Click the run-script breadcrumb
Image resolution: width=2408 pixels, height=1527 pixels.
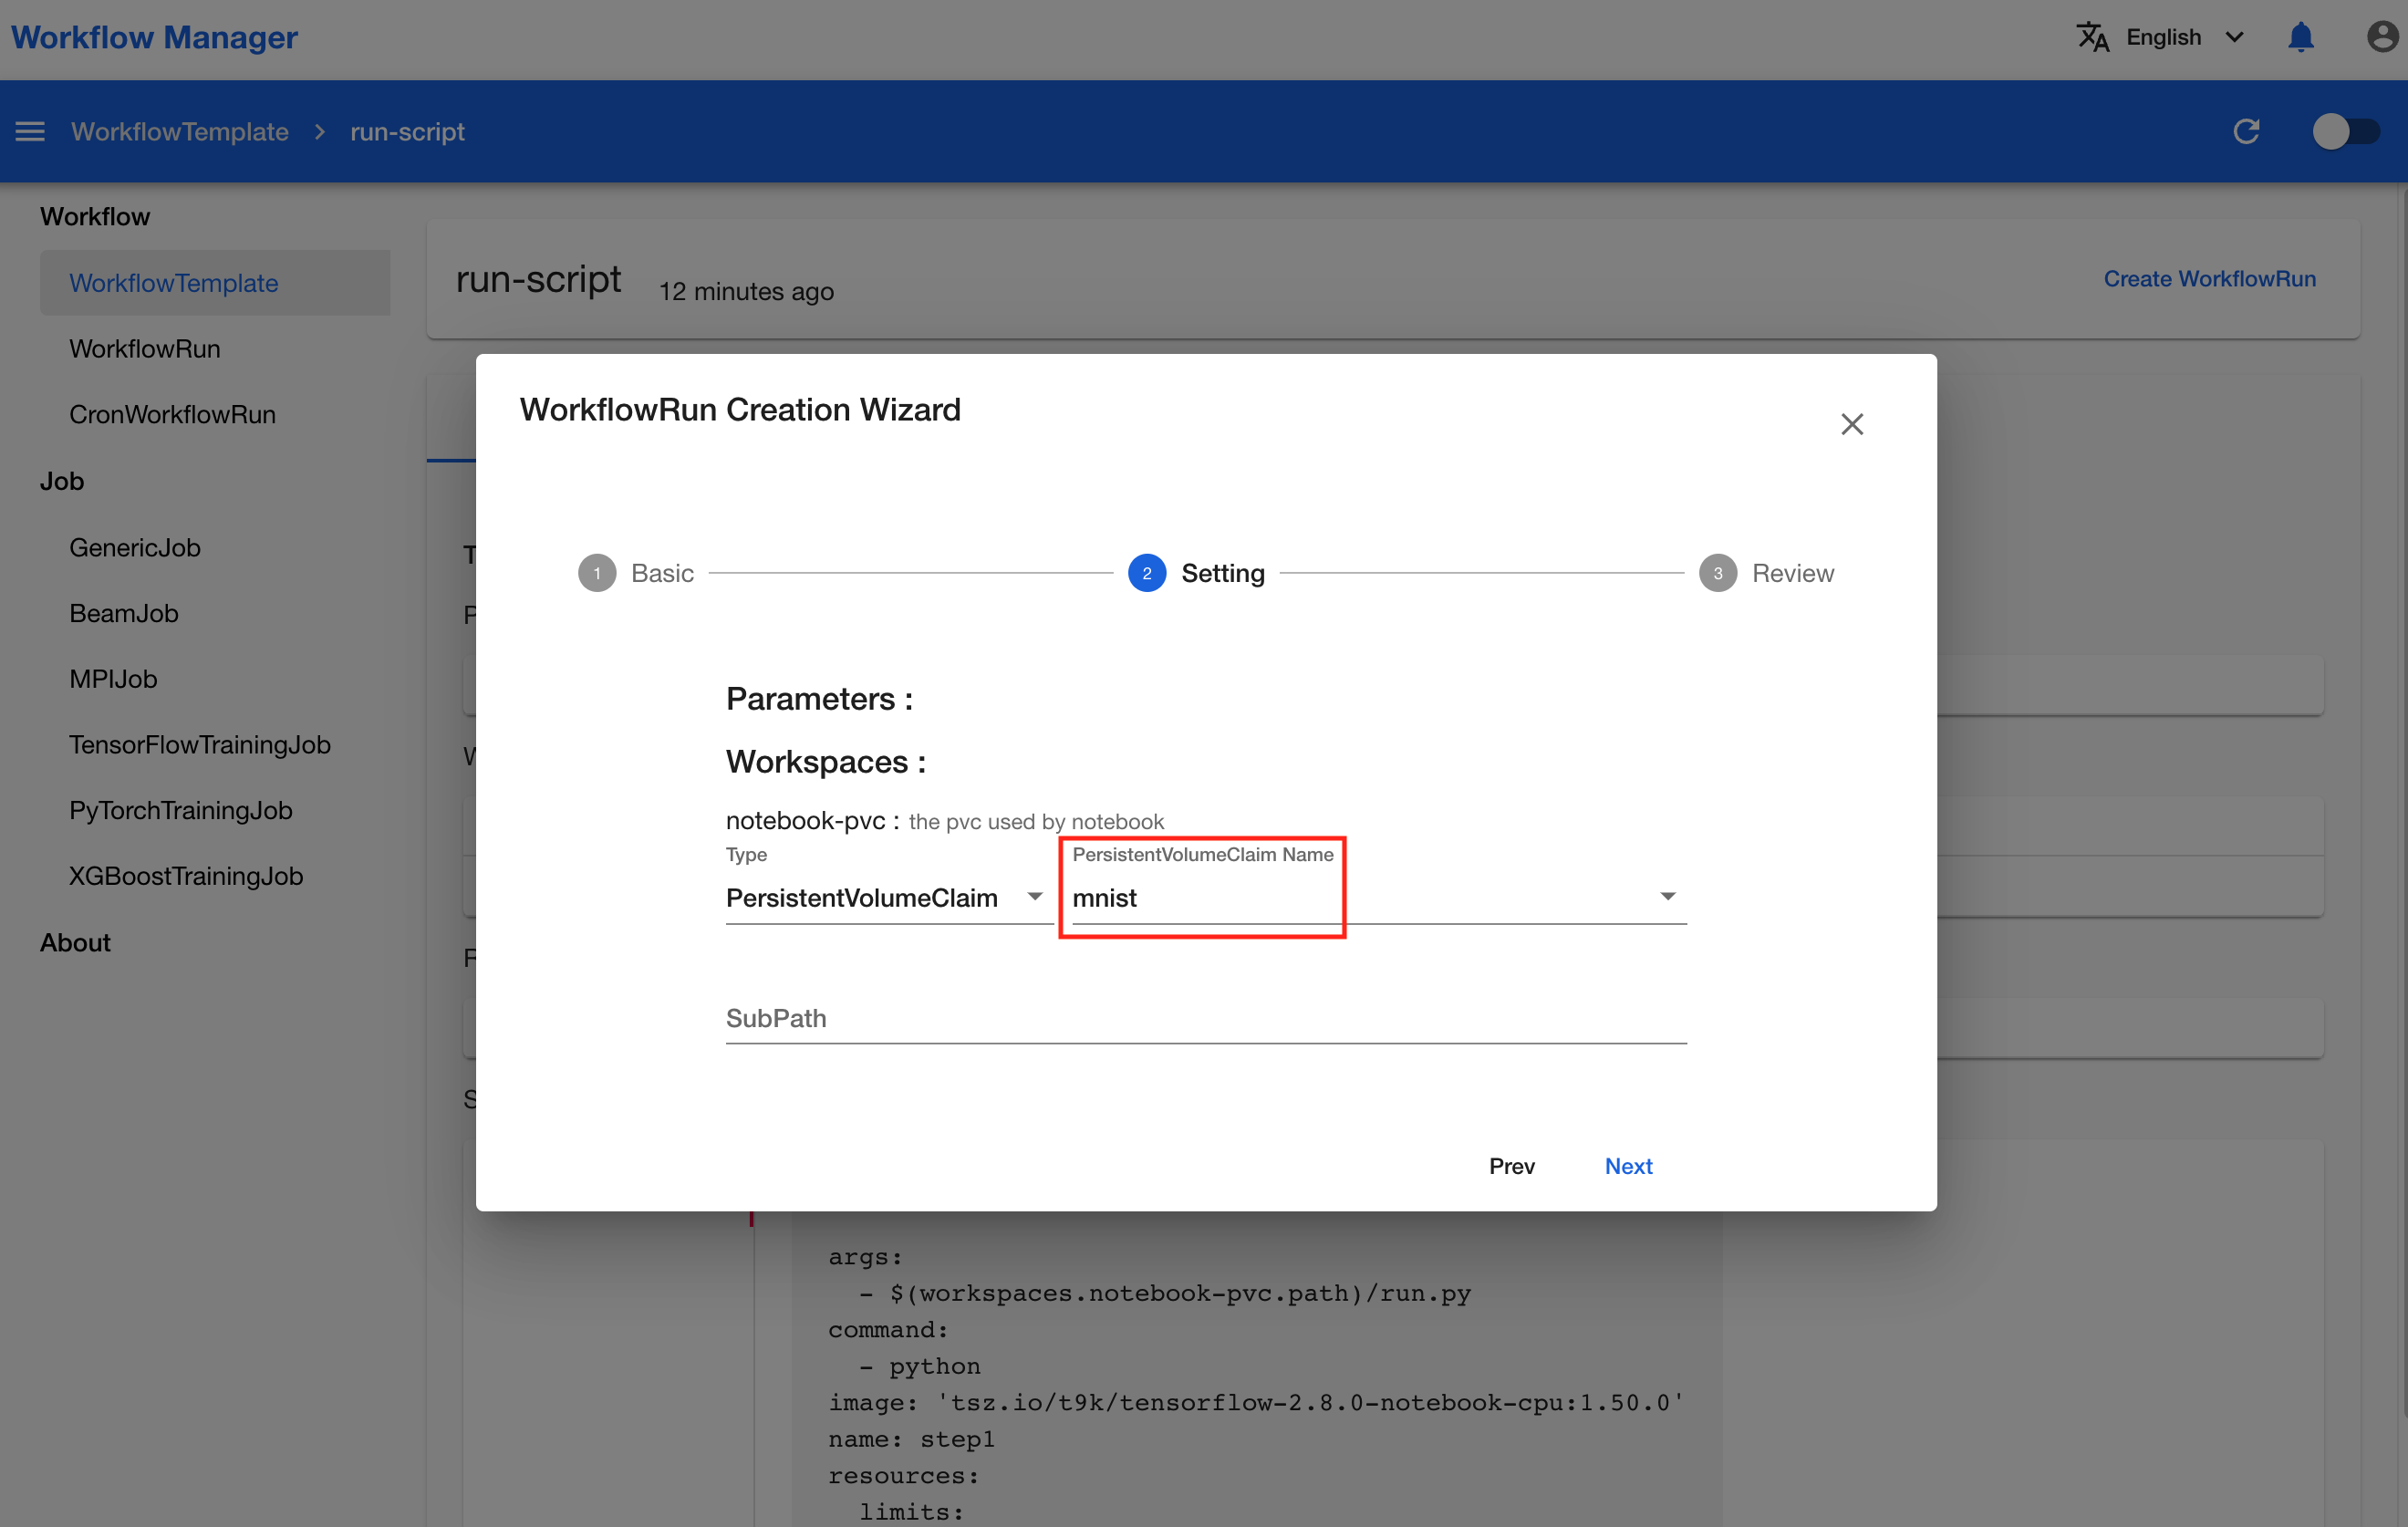[x=407, y=131]
